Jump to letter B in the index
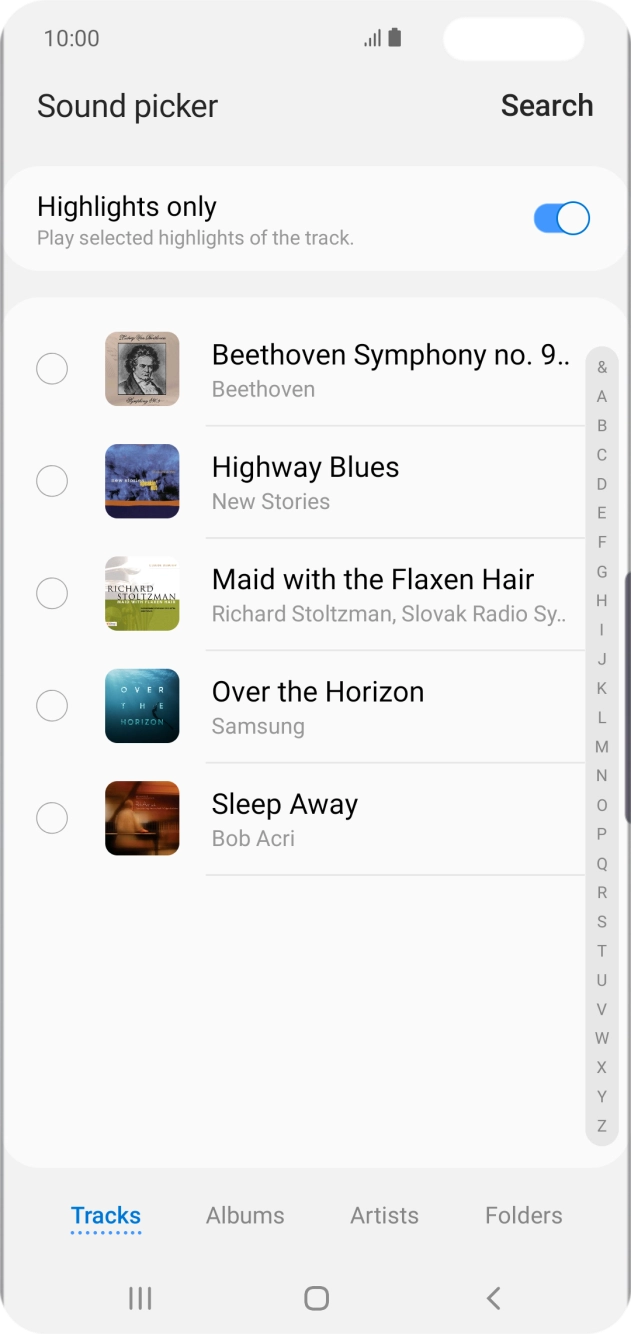 [602, 426]
